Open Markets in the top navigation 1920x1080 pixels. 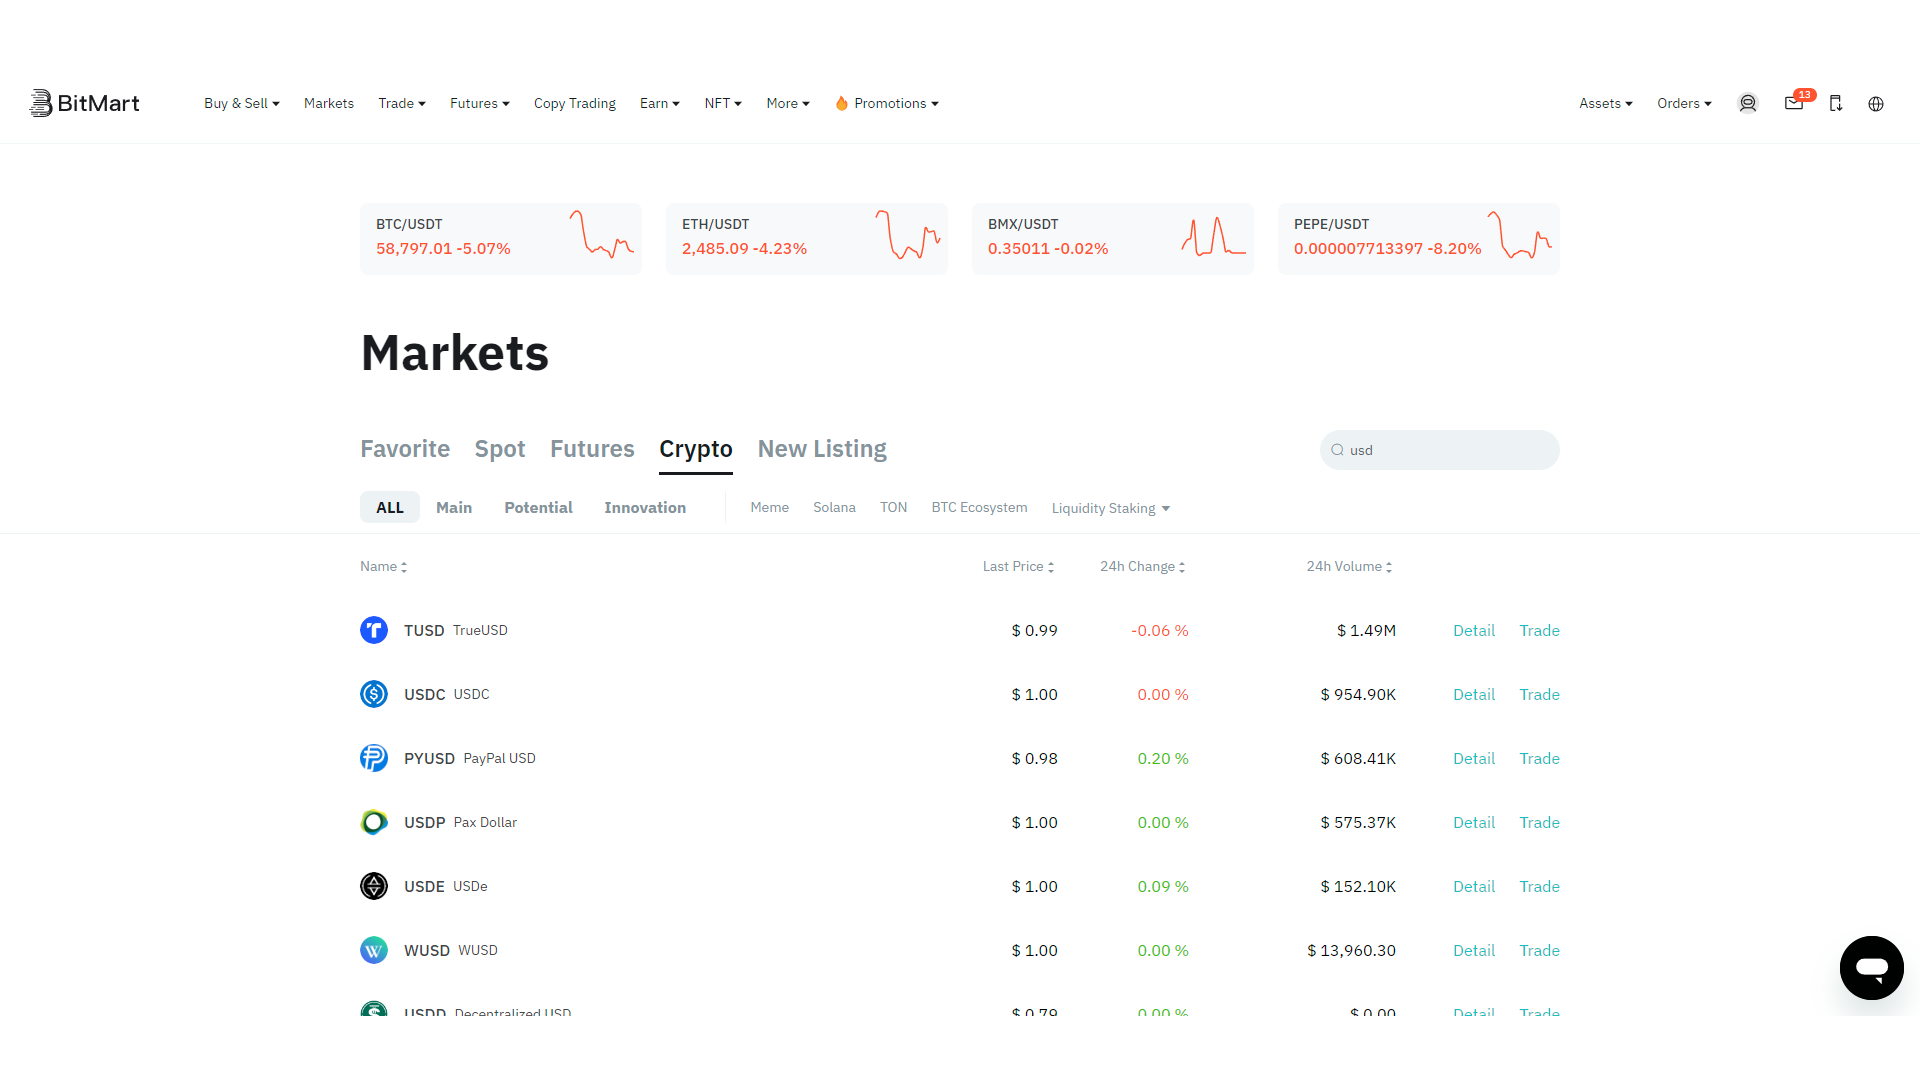click(x=329, y=103)
